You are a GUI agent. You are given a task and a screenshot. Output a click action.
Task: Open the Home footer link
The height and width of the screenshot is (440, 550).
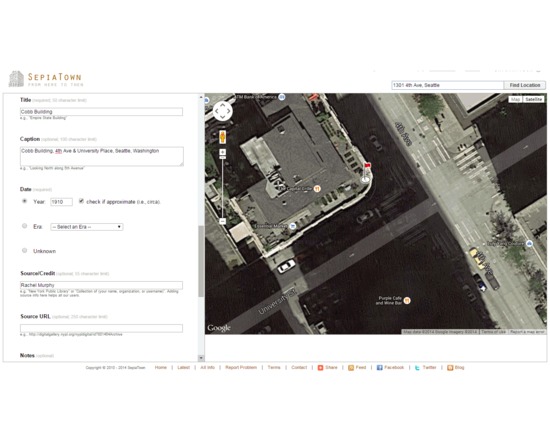(x=161, y=368)
